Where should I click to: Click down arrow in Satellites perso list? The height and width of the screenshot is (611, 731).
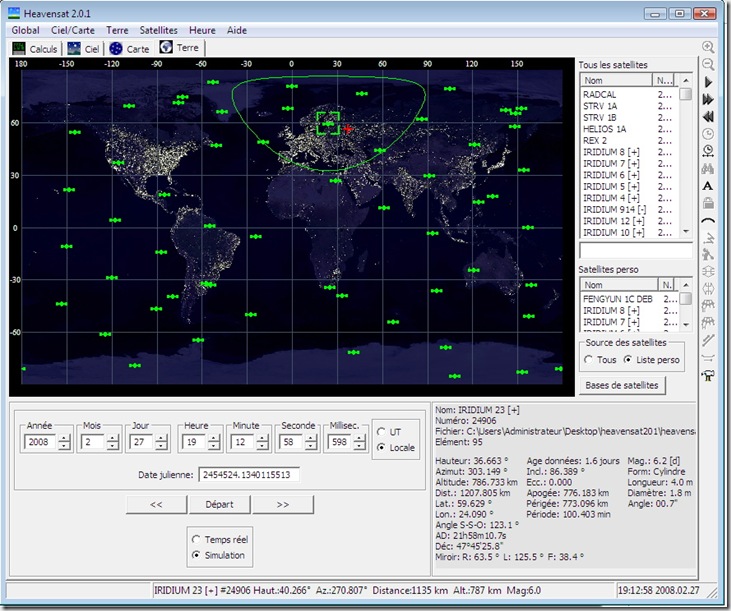point(686,324)
